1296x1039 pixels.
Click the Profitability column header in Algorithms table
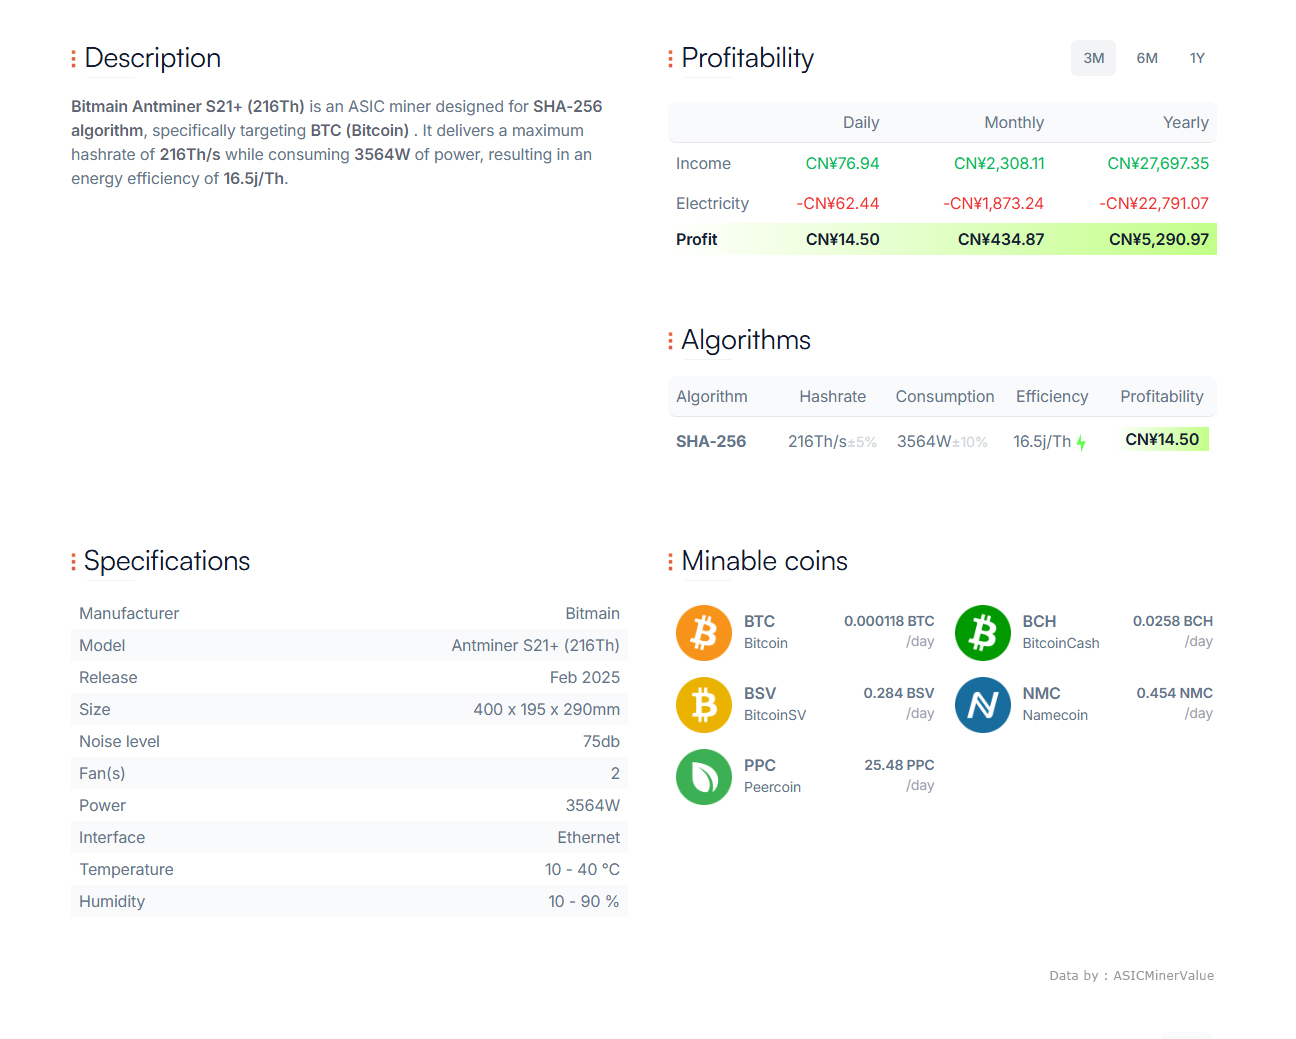pyautogui.click(x=1162, y=396)
